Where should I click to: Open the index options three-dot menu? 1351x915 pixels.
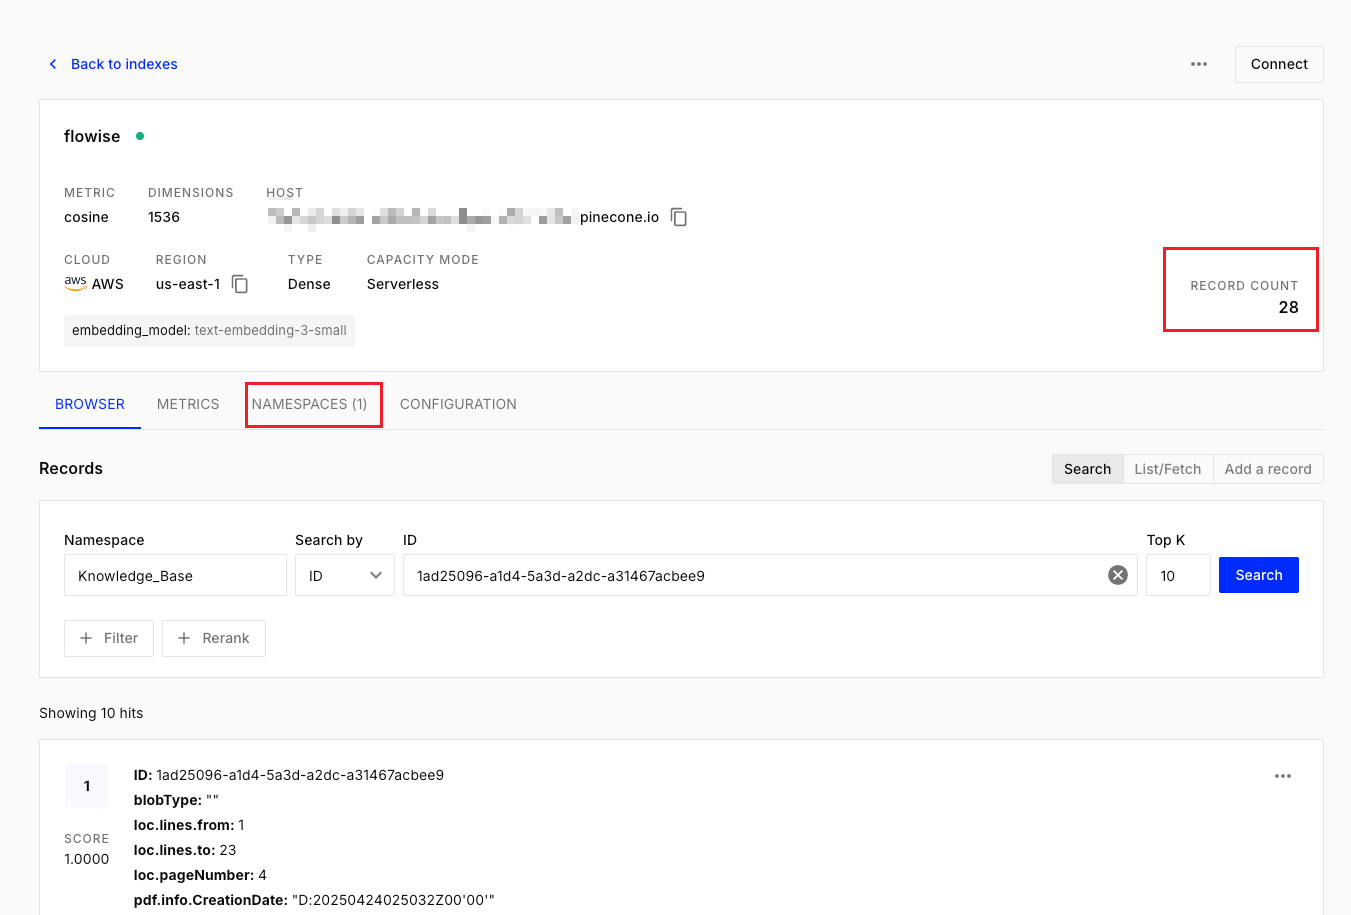click(x=1199, y=64)
